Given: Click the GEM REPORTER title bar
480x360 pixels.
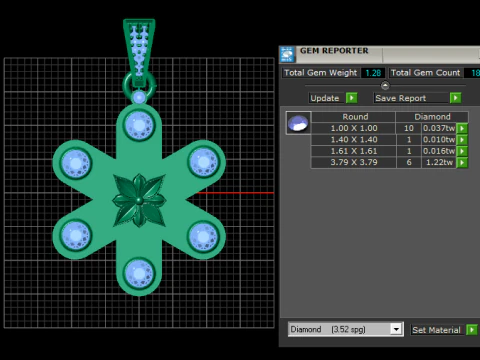Looking at the screenshot, I should pyautogui.click(x=379, y=54).
